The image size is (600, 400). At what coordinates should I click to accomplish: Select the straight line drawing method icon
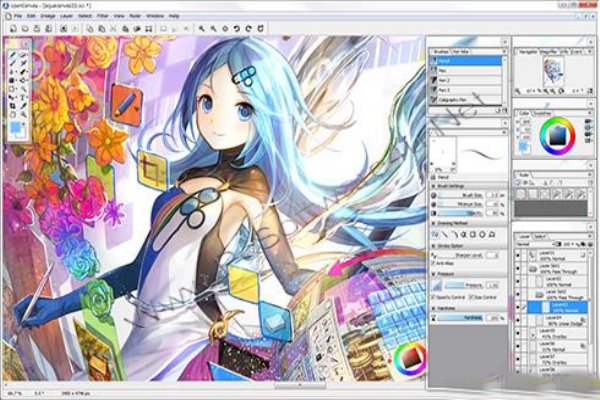445,234
